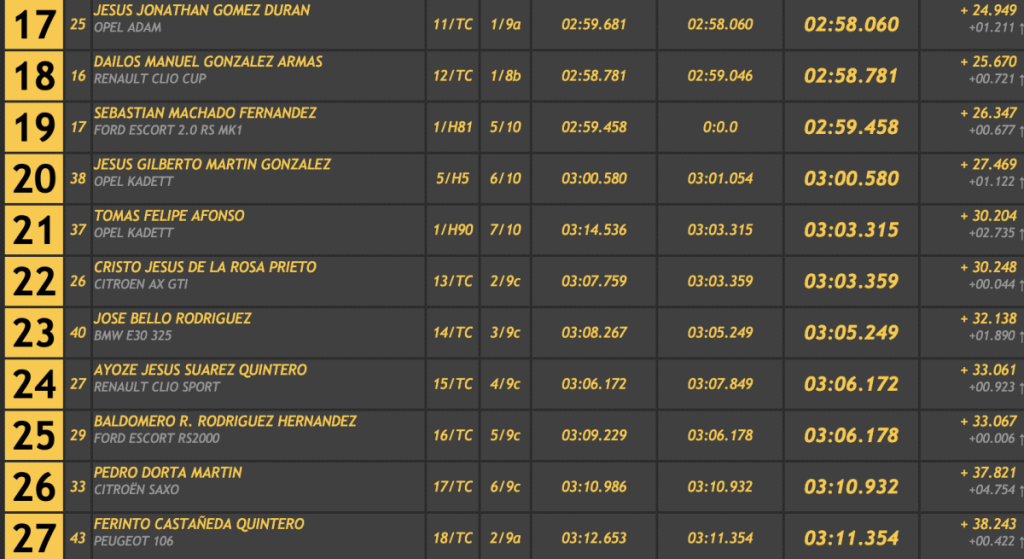Click the up arrow beside +00.923 gap
Screen dimensions: 1024x559
pos(1020,386)
